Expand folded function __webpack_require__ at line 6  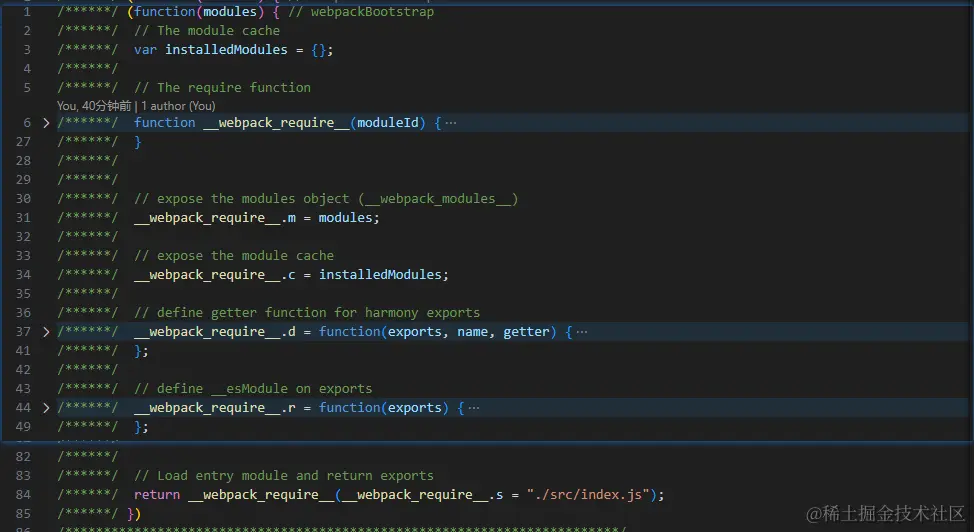click(x=46, y=123)
